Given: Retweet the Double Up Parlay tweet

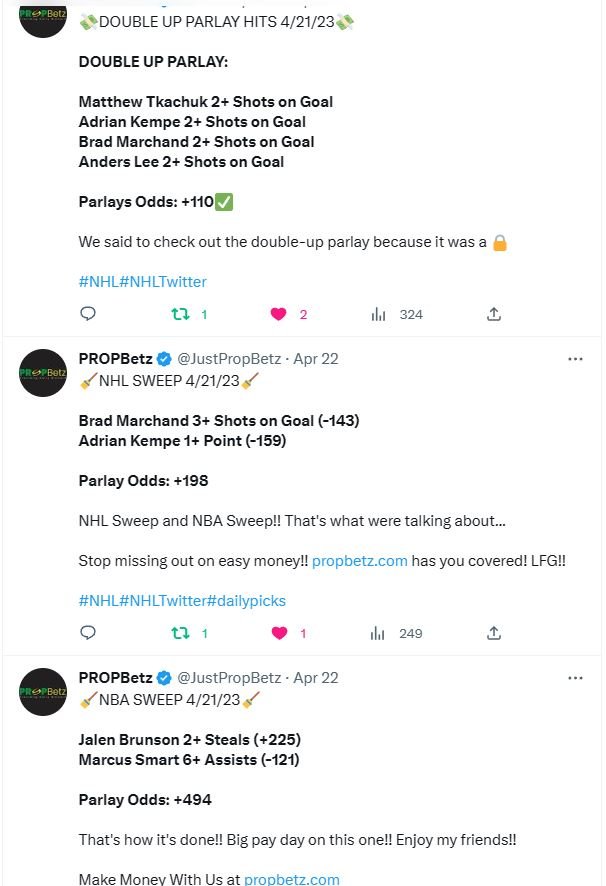Looking at the screenshot, I should 181,314.
